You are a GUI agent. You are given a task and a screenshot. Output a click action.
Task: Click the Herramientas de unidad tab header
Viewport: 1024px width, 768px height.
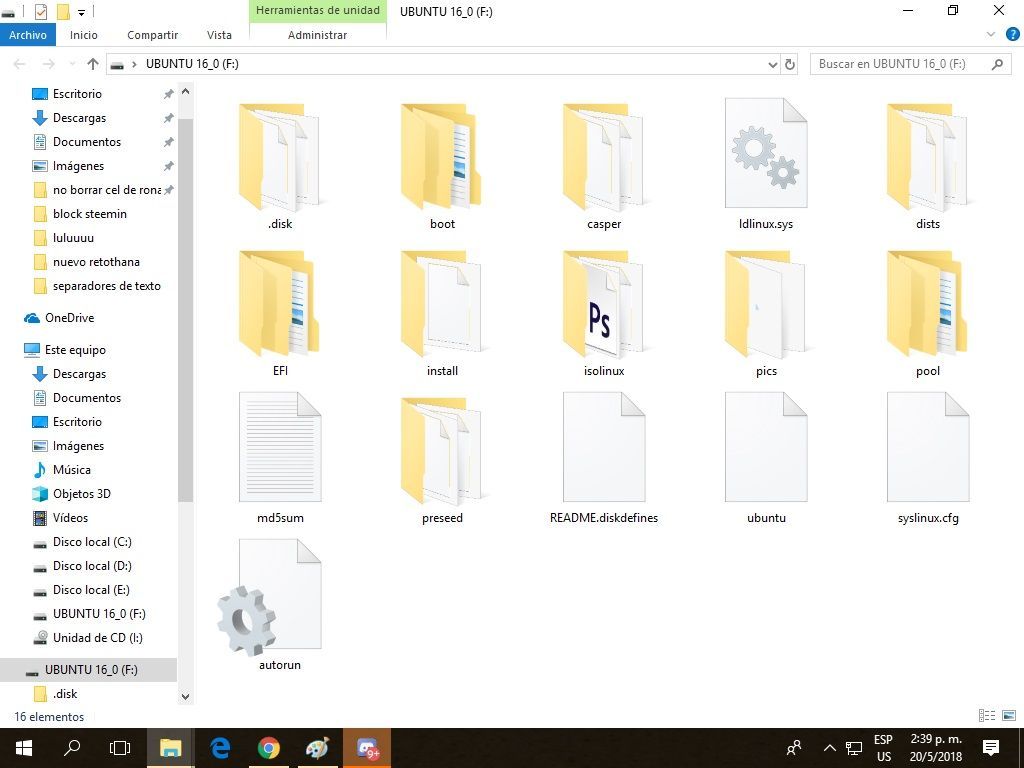tap(317, 10)
